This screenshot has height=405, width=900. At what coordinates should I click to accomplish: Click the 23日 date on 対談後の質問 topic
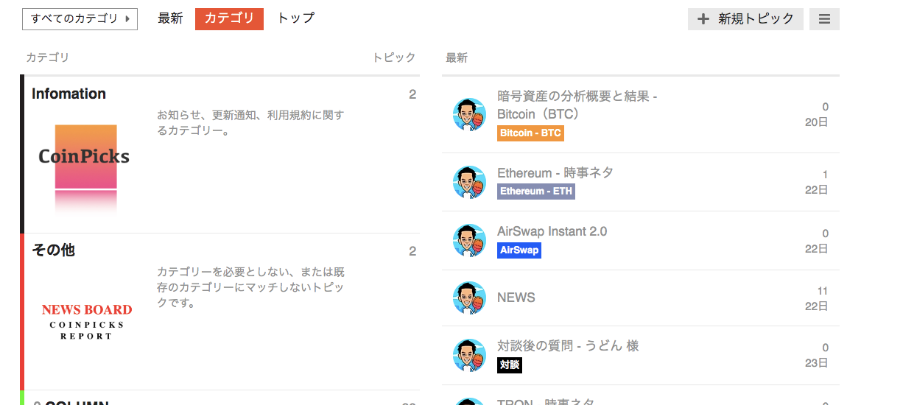point(816,363)
